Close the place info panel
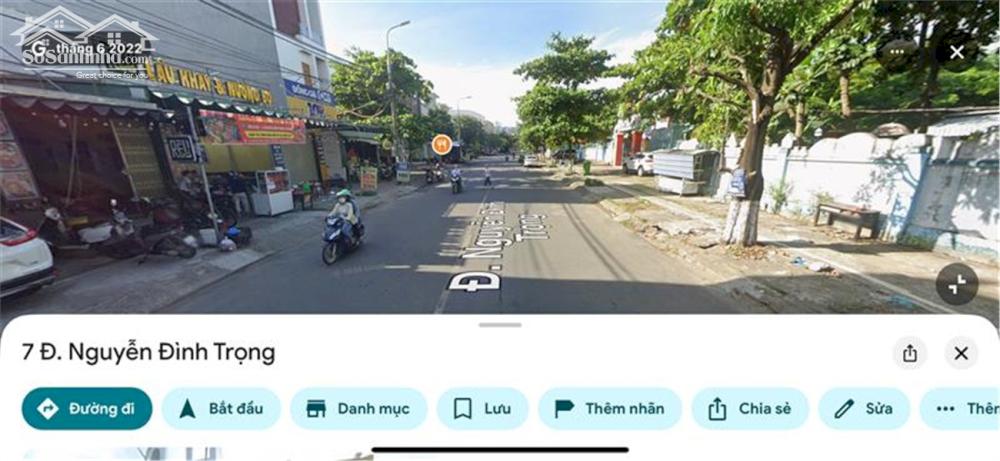The image size is (1000, 461). coord(961,353)
